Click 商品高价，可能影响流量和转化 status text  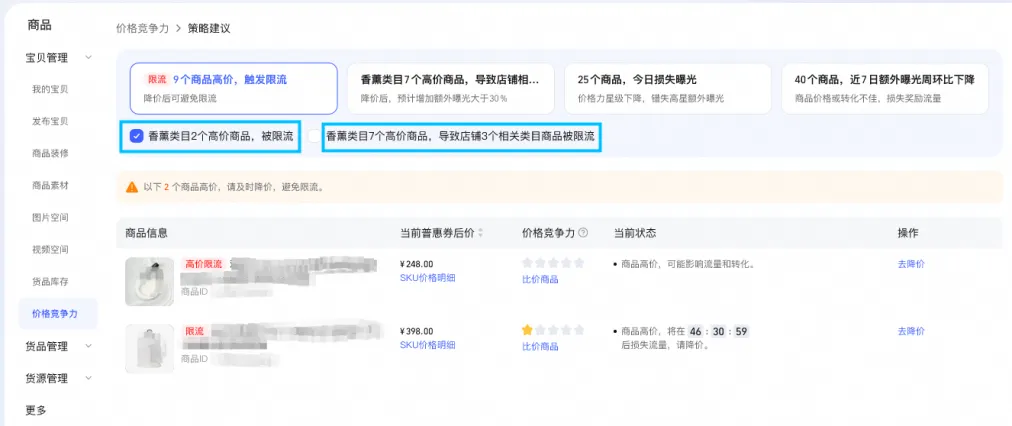click(x=688, y=264)
